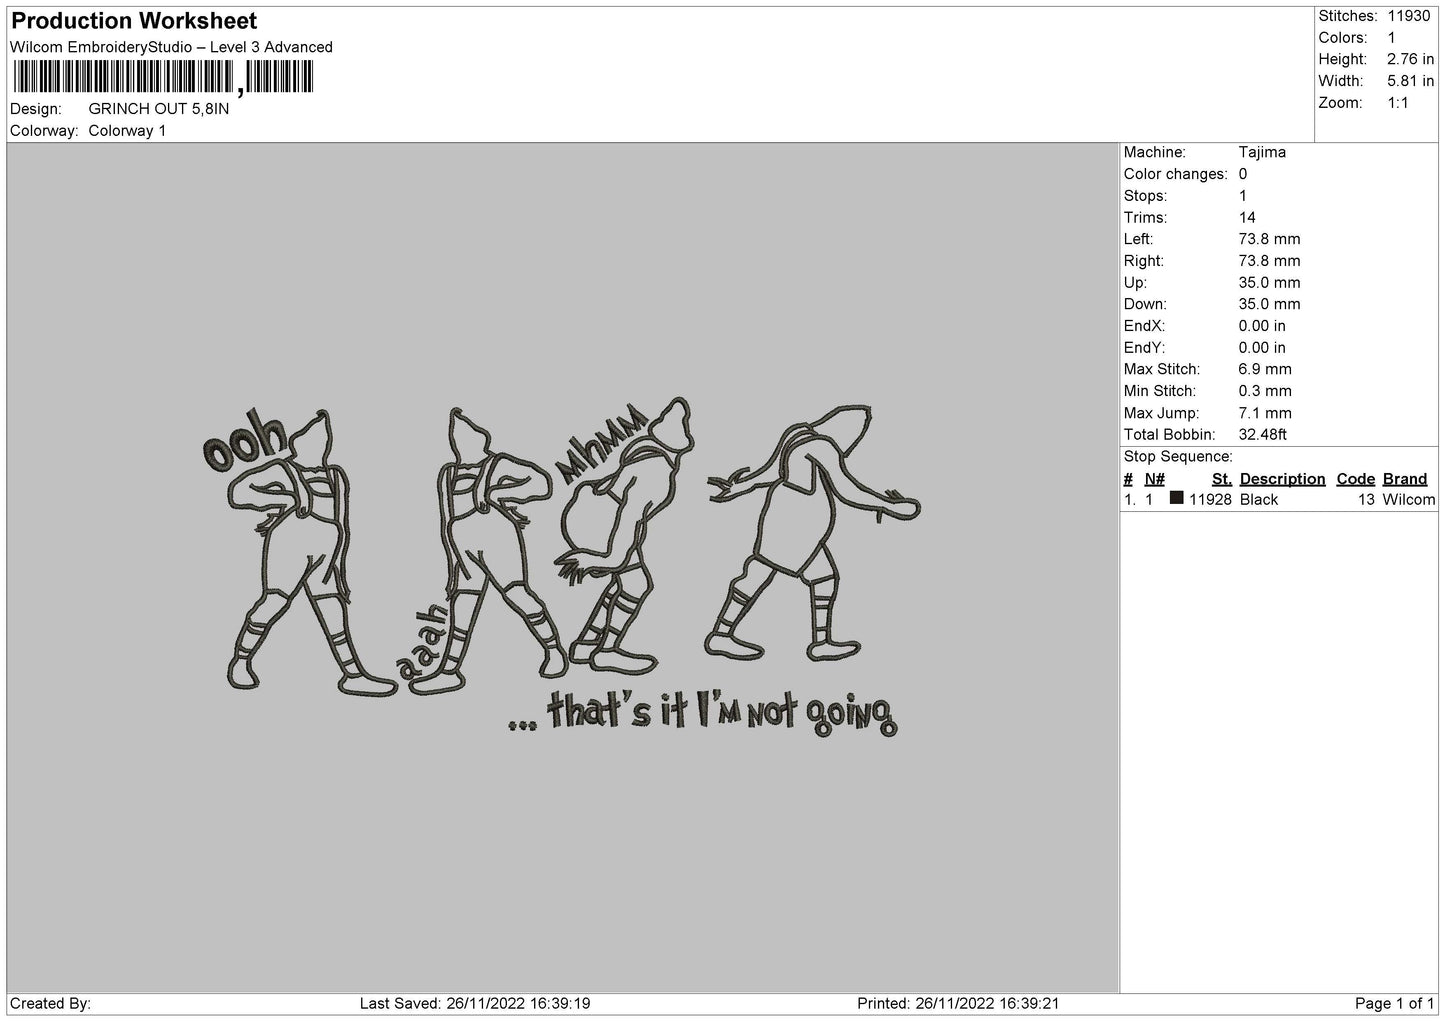Click the thread code 13

(1367, 500)
